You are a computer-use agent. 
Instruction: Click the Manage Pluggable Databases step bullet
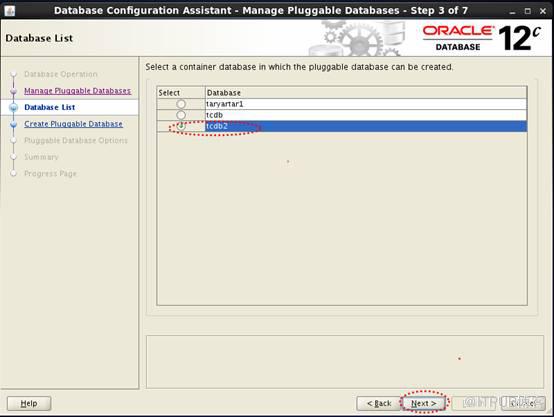(x=14, y=91)
